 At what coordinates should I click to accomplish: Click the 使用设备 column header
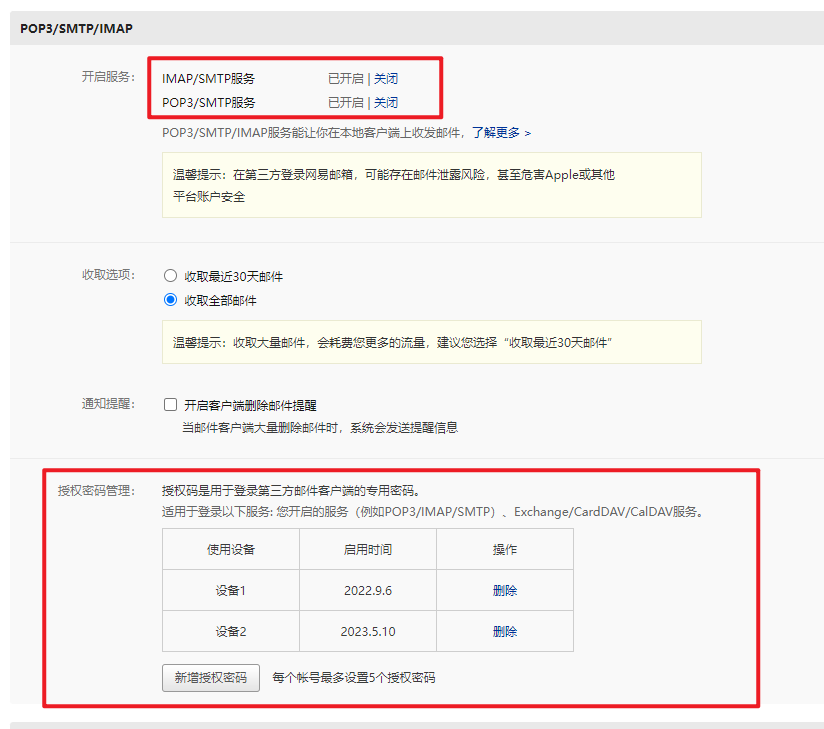pos(231,550)
